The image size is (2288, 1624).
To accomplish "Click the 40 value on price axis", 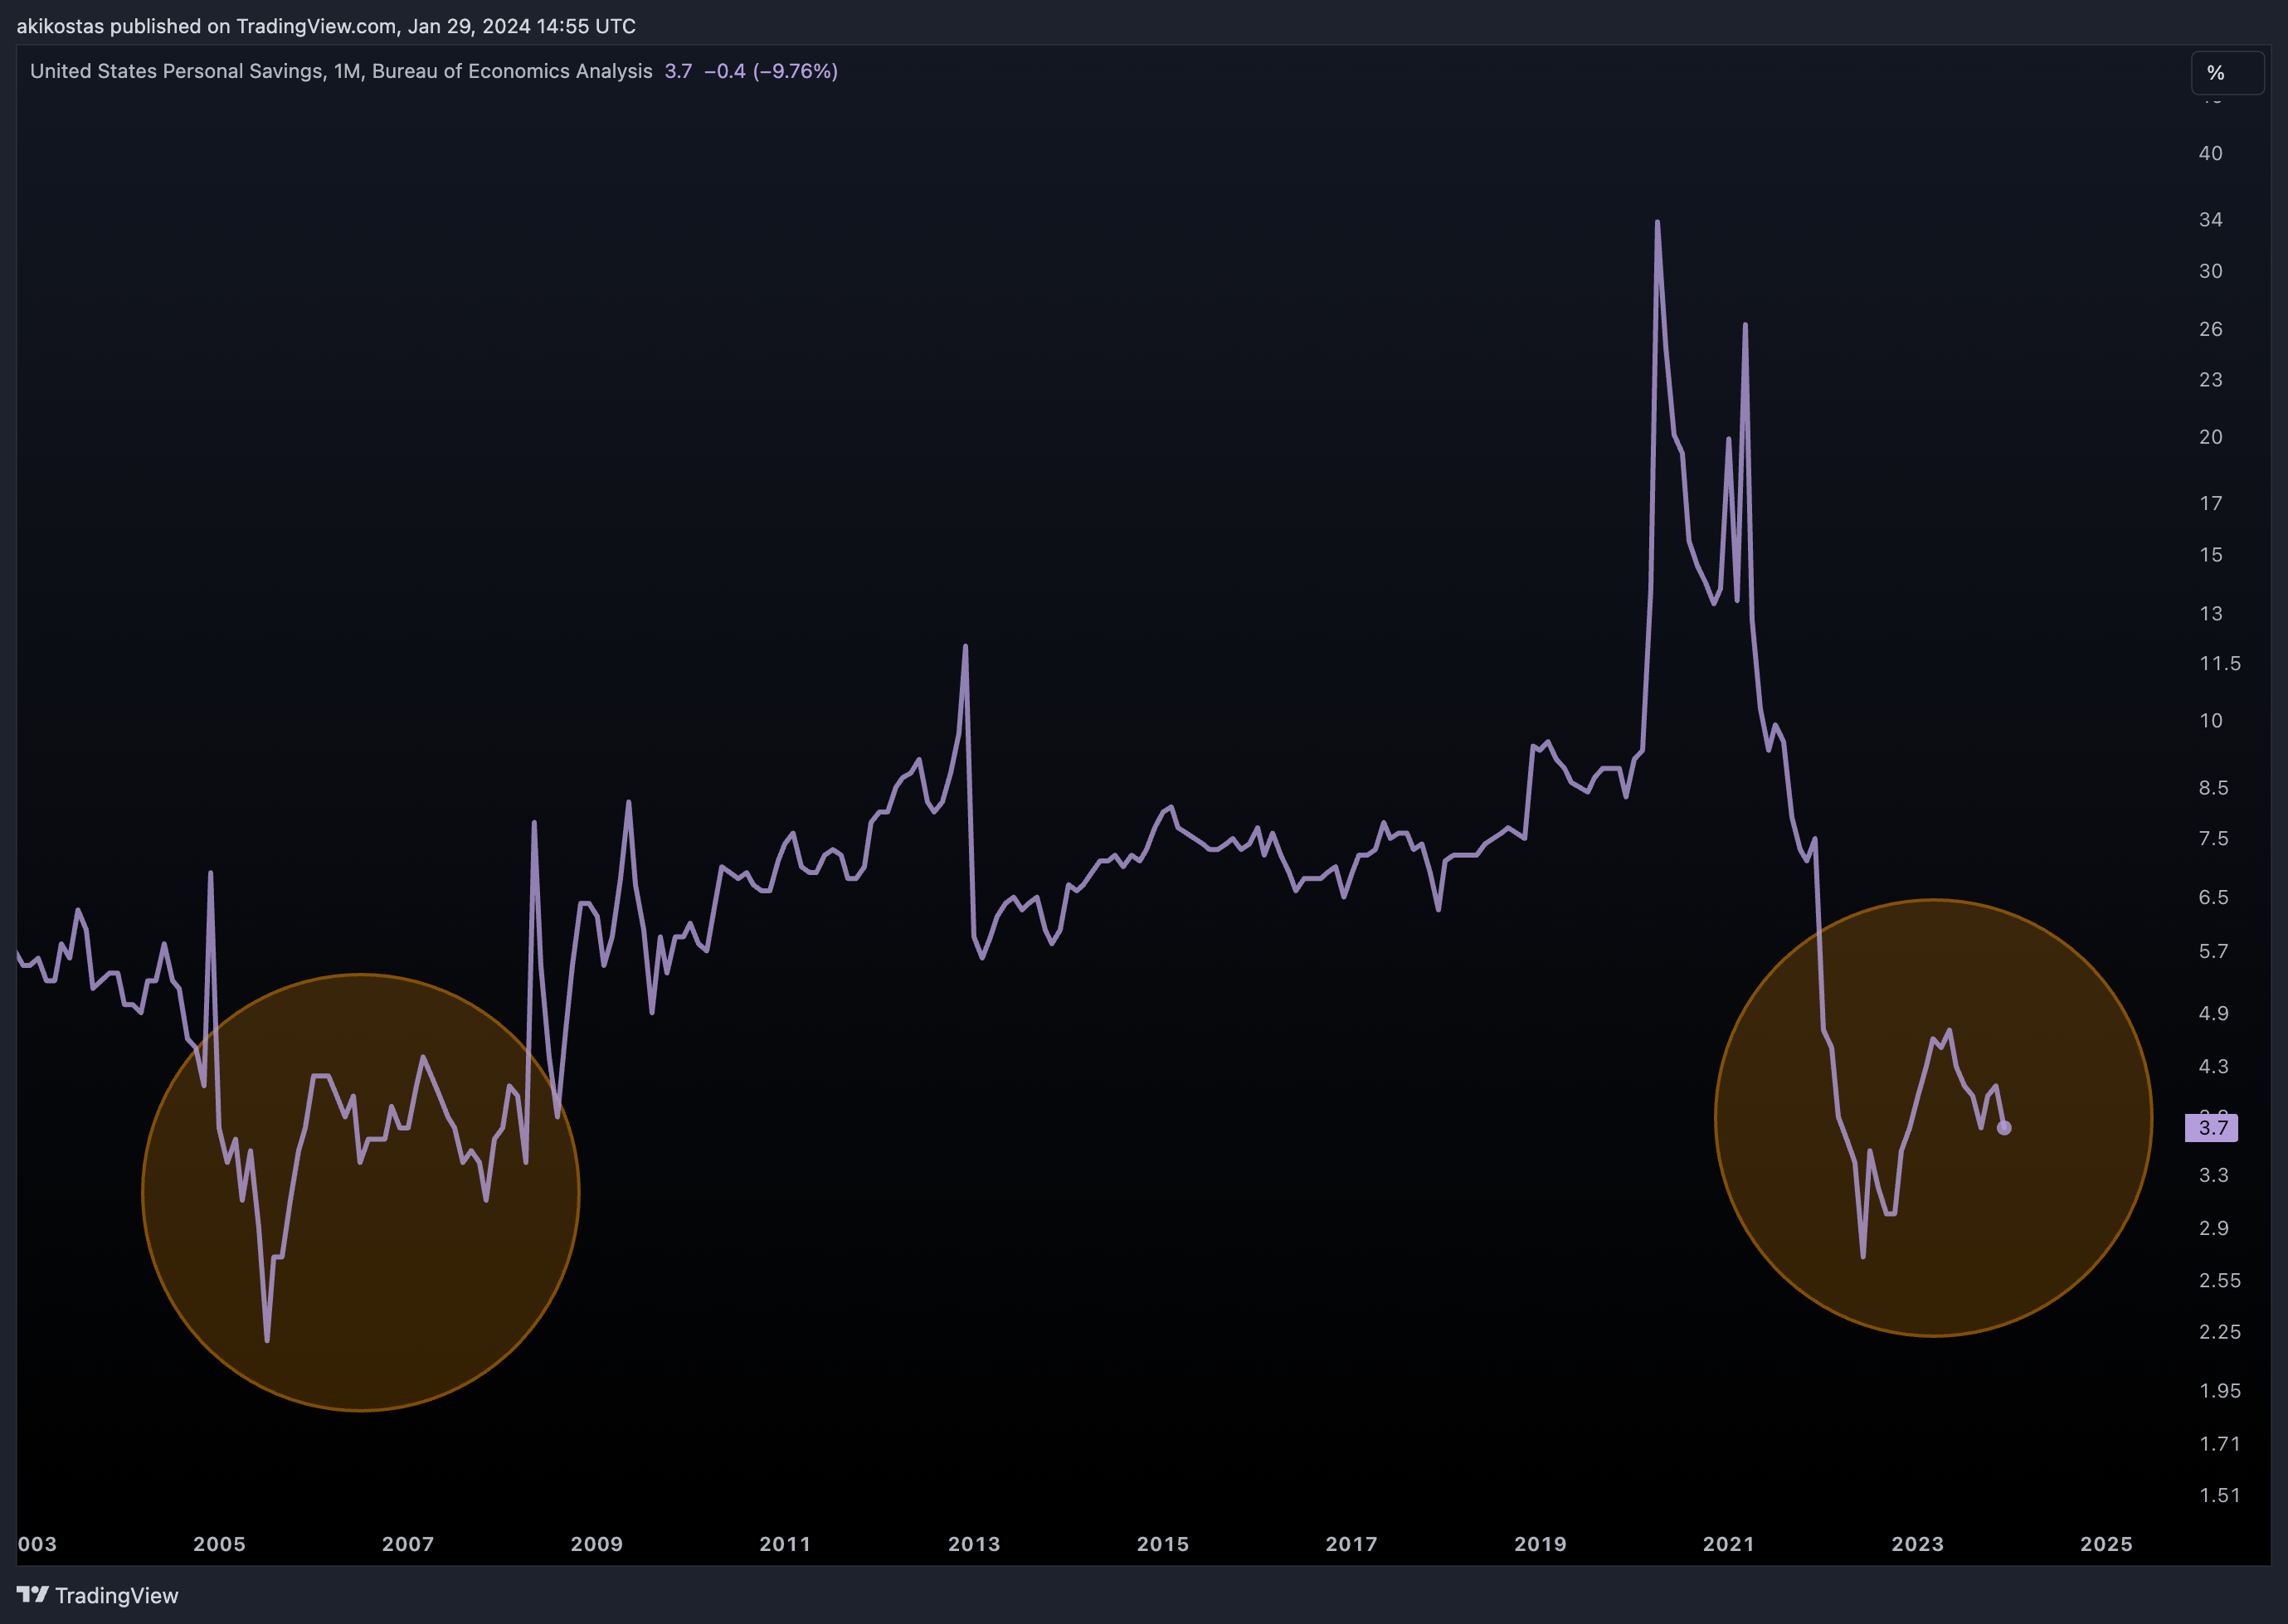I will tap(2211, 153).
